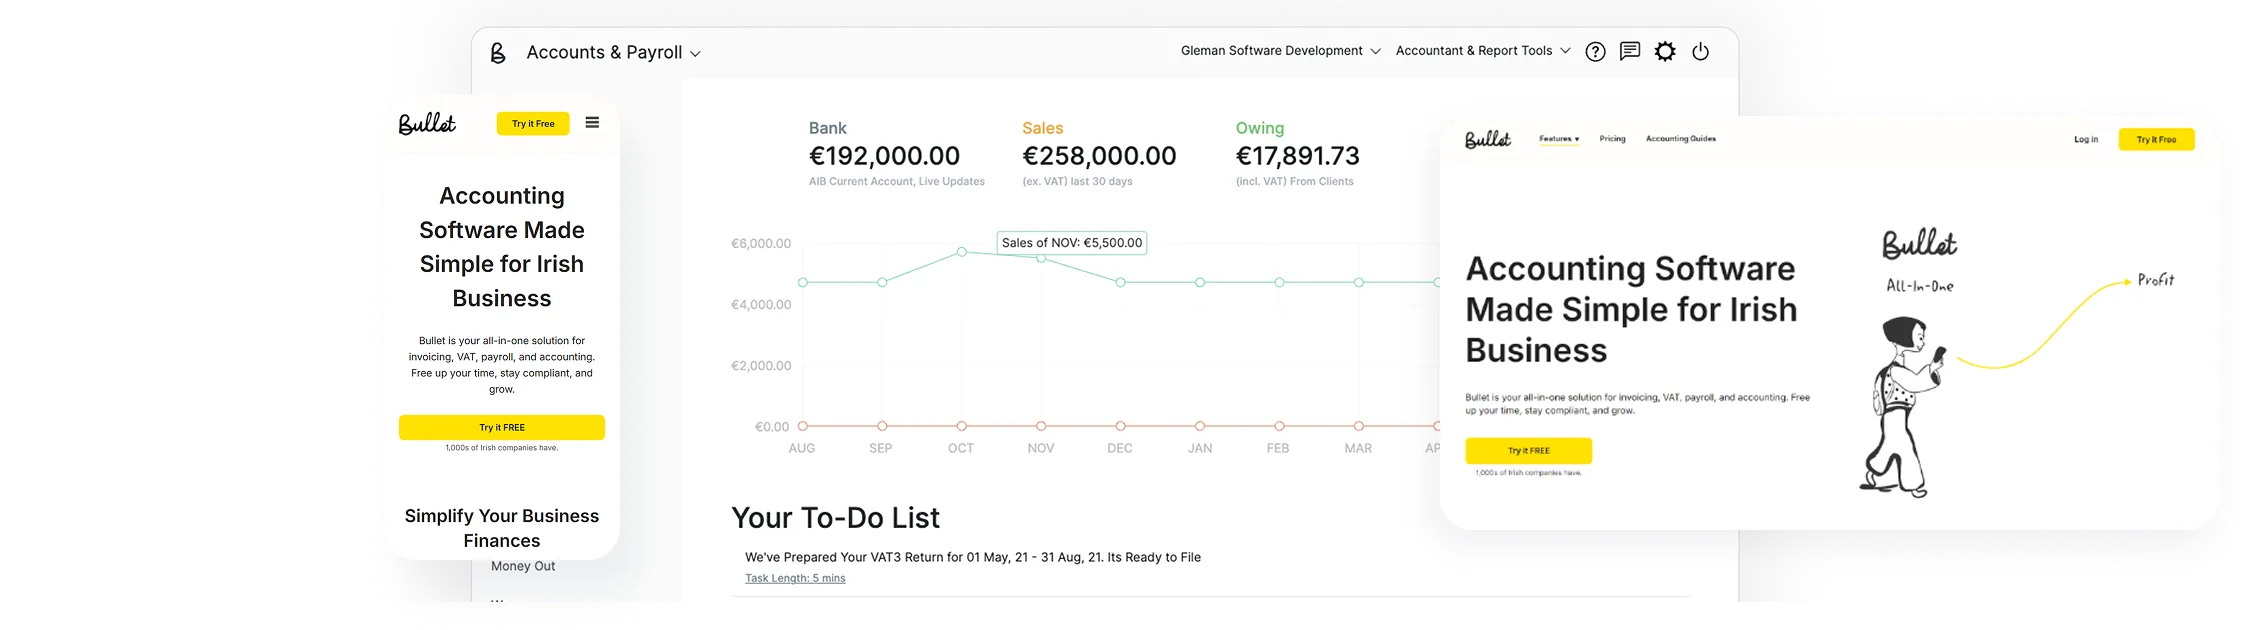This screenshot has width=2248, height=630.
Task: Open Features dropdown on website preview
Action: (x=1559, y=139)
